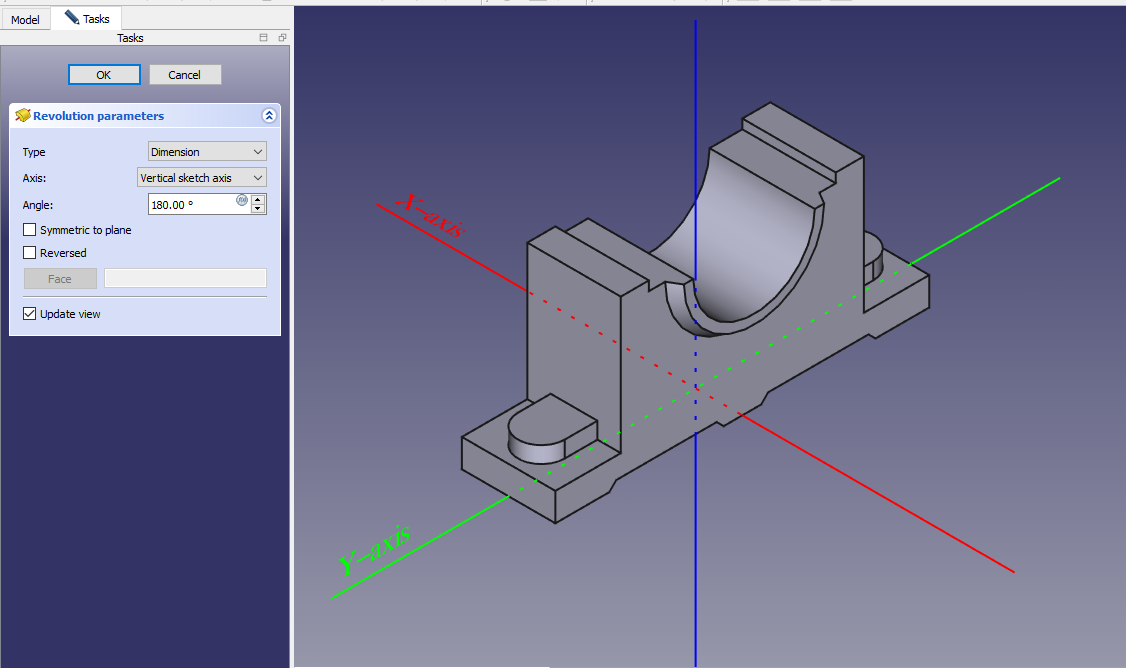Click the Revolution parameters feature icon
The width and height of the screenshot is (1126, 668).
[23, 115]
